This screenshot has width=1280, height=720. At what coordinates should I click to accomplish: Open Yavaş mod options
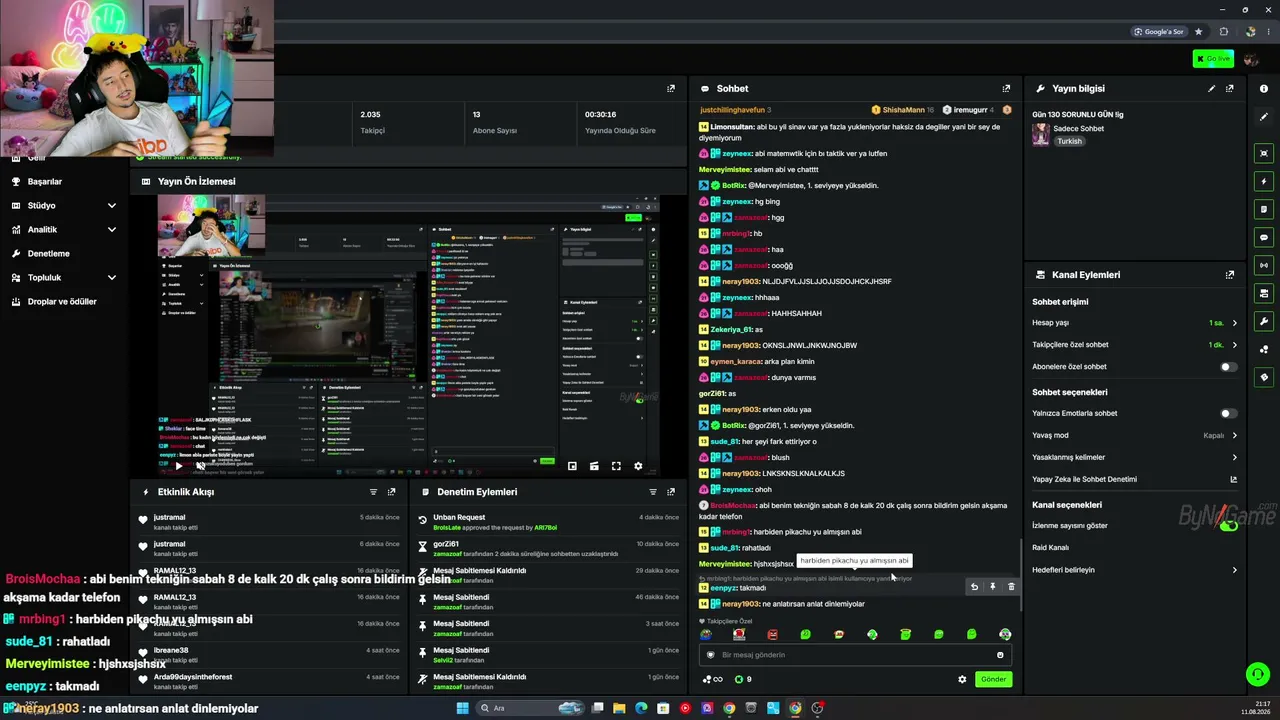click(x=1135, y=435)
